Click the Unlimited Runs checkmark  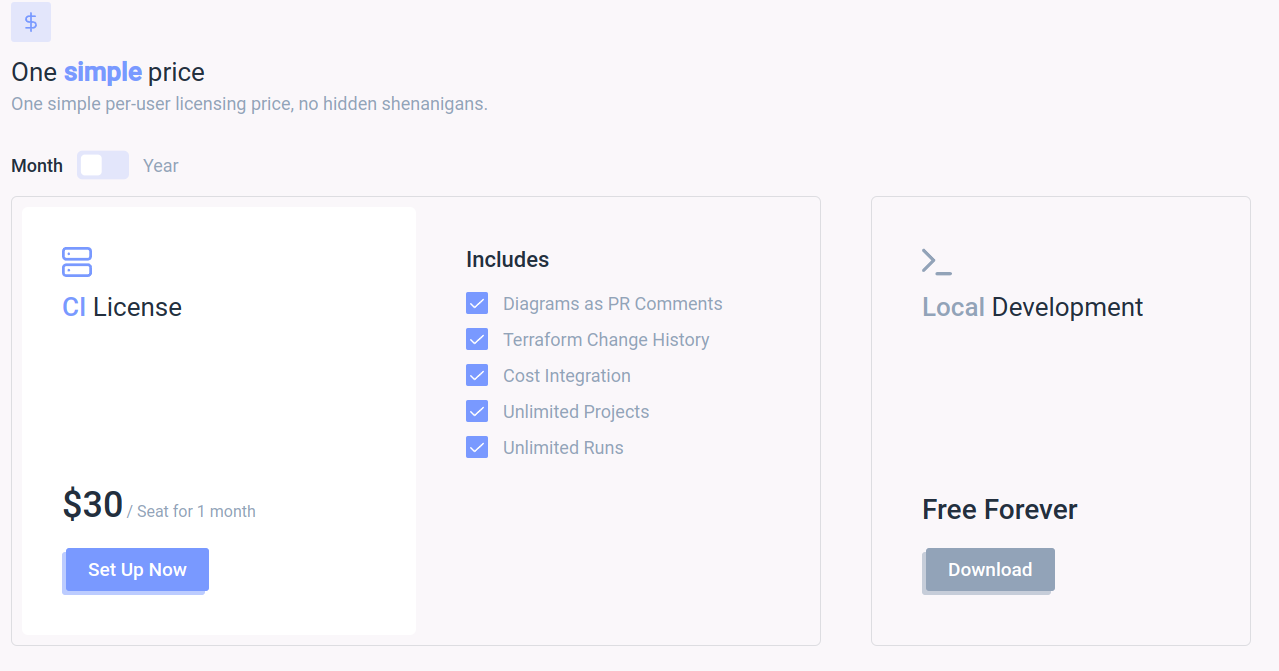477,448
